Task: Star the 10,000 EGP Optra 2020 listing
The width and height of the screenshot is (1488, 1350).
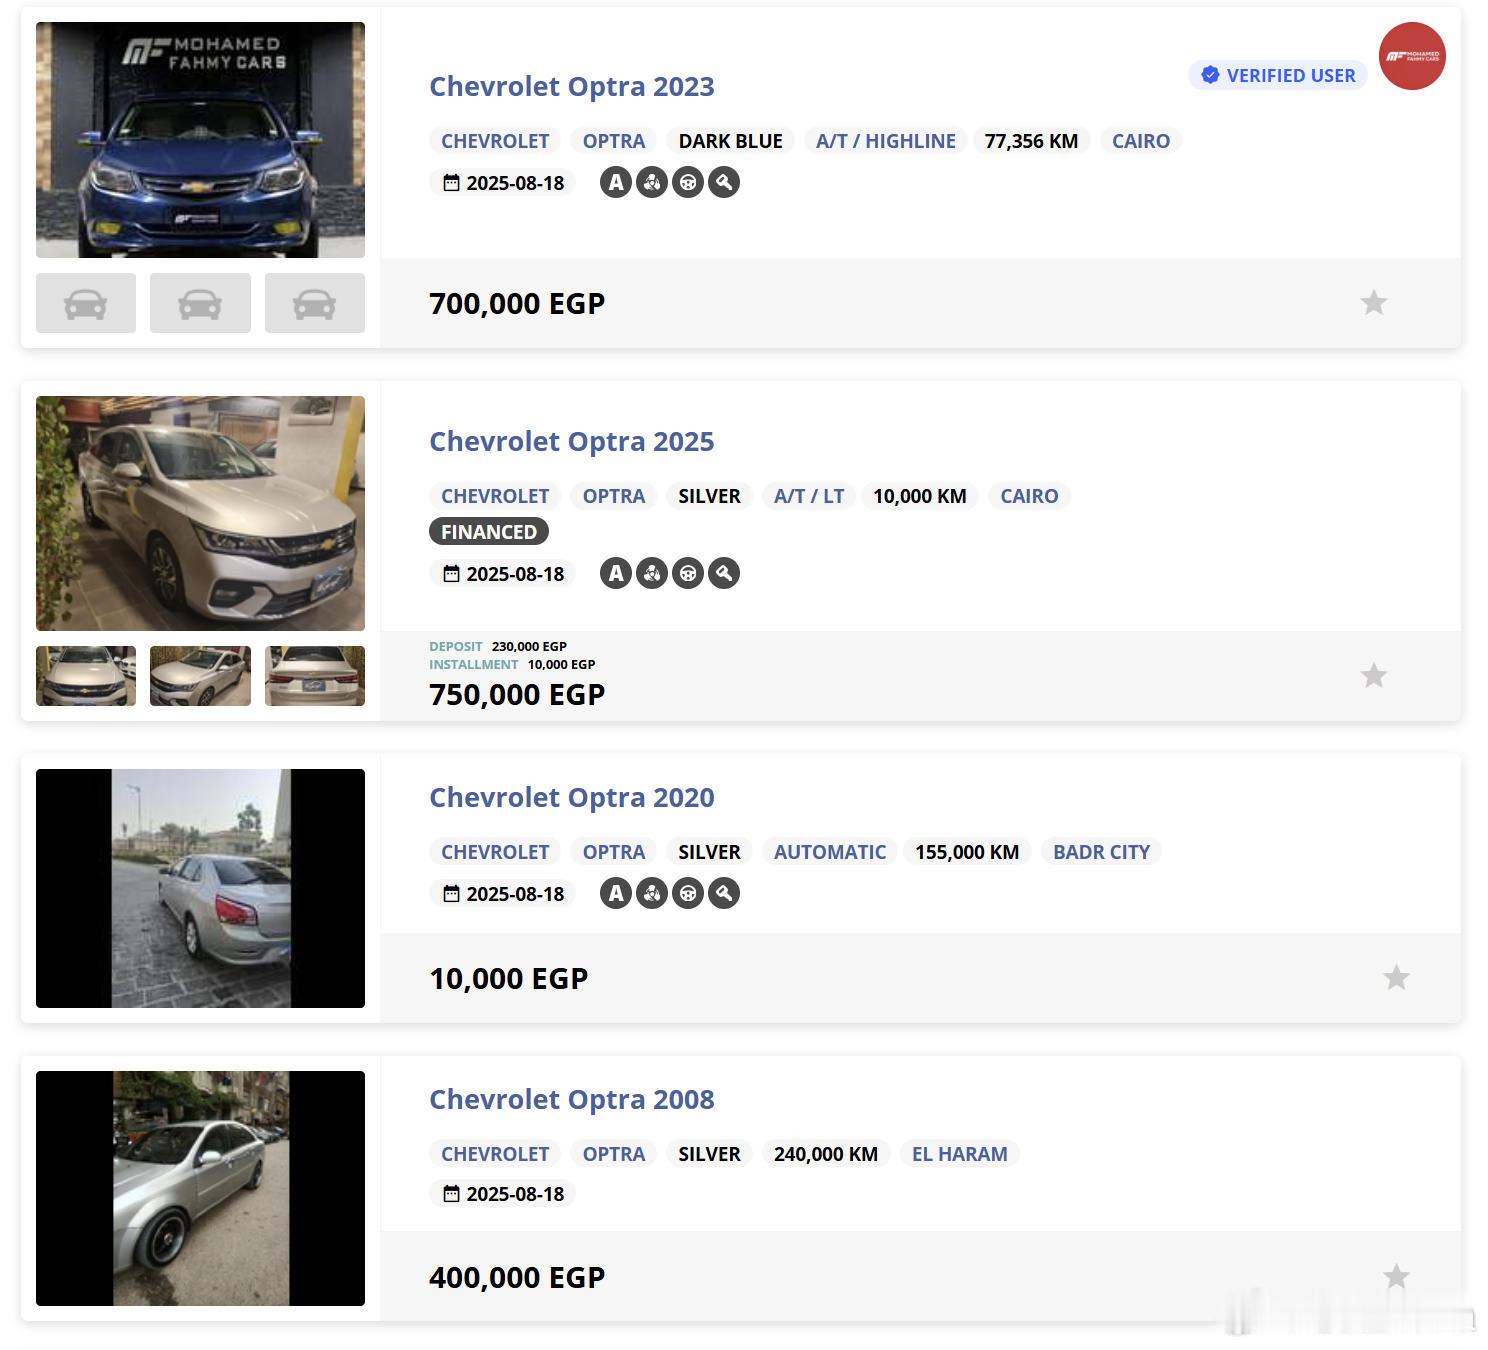Action: (1396, 977)
